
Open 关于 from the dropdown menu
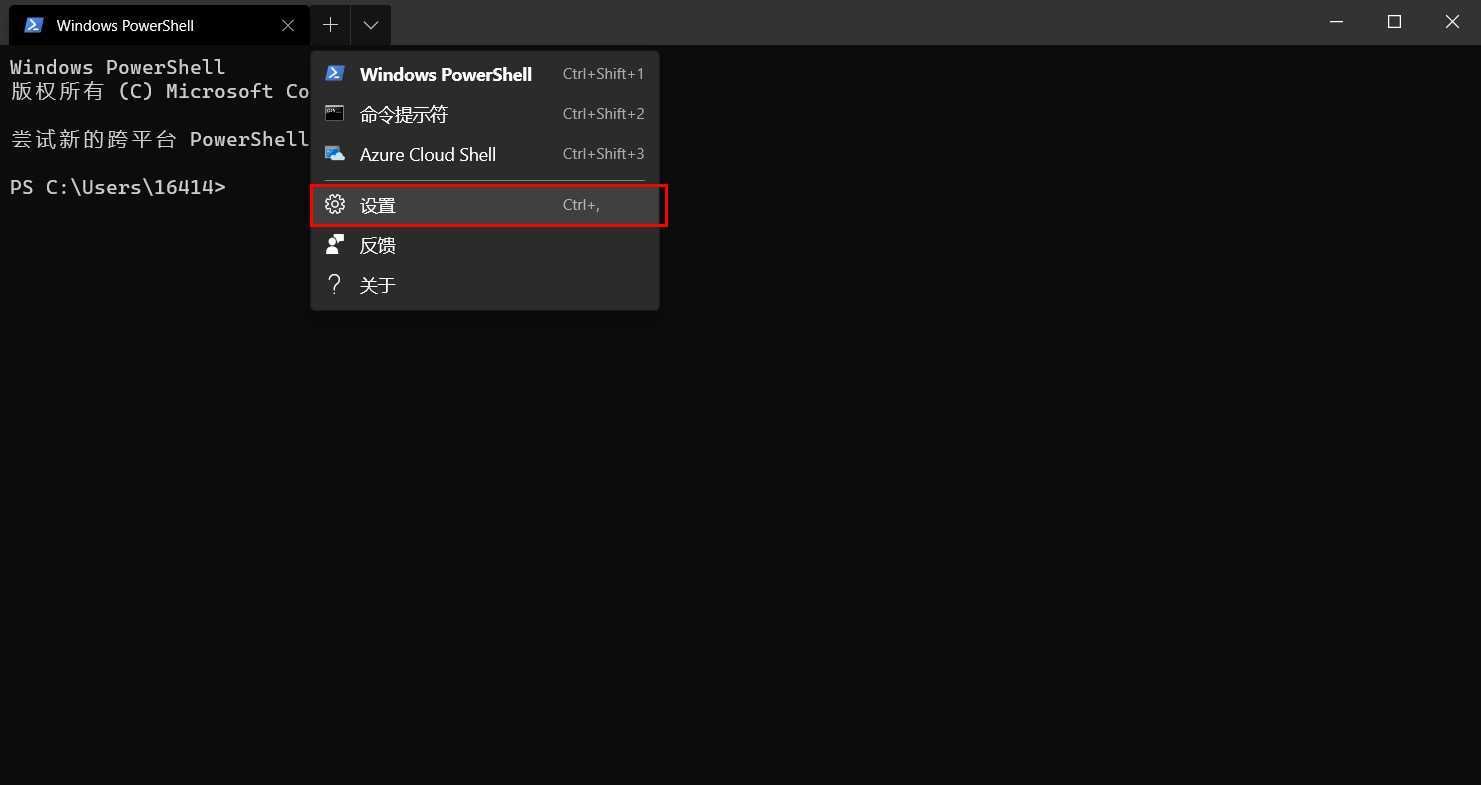[x=485, y=285]
